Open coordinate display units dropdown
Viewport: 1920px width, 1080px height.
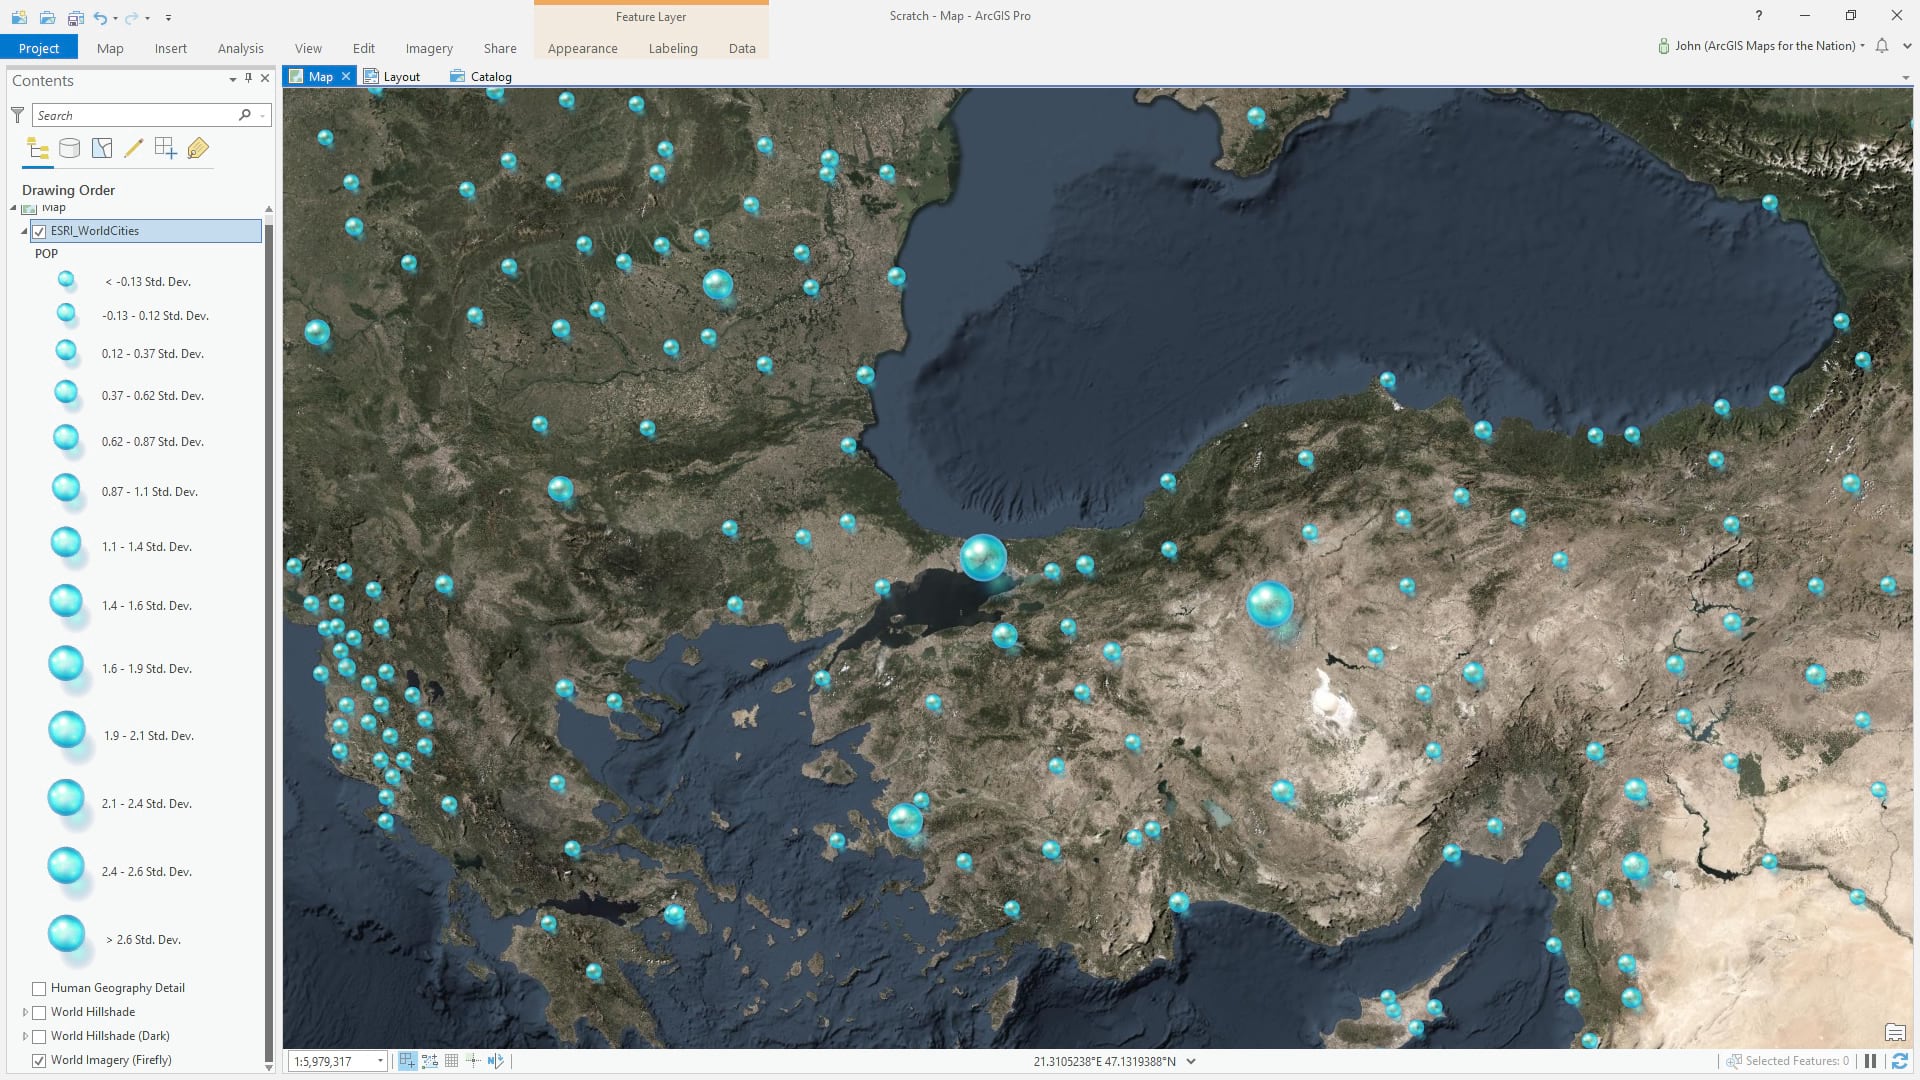1191,1061
